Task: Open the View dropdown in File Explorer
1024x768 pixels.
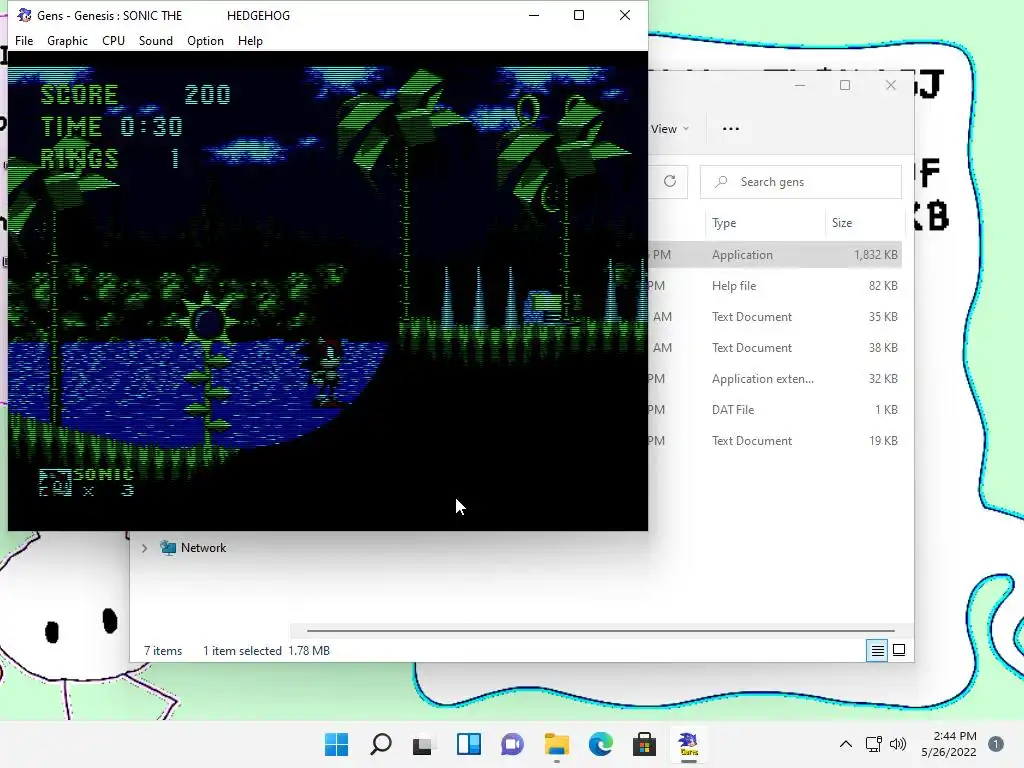Action: pyautogui.click(x=669, y=129)
